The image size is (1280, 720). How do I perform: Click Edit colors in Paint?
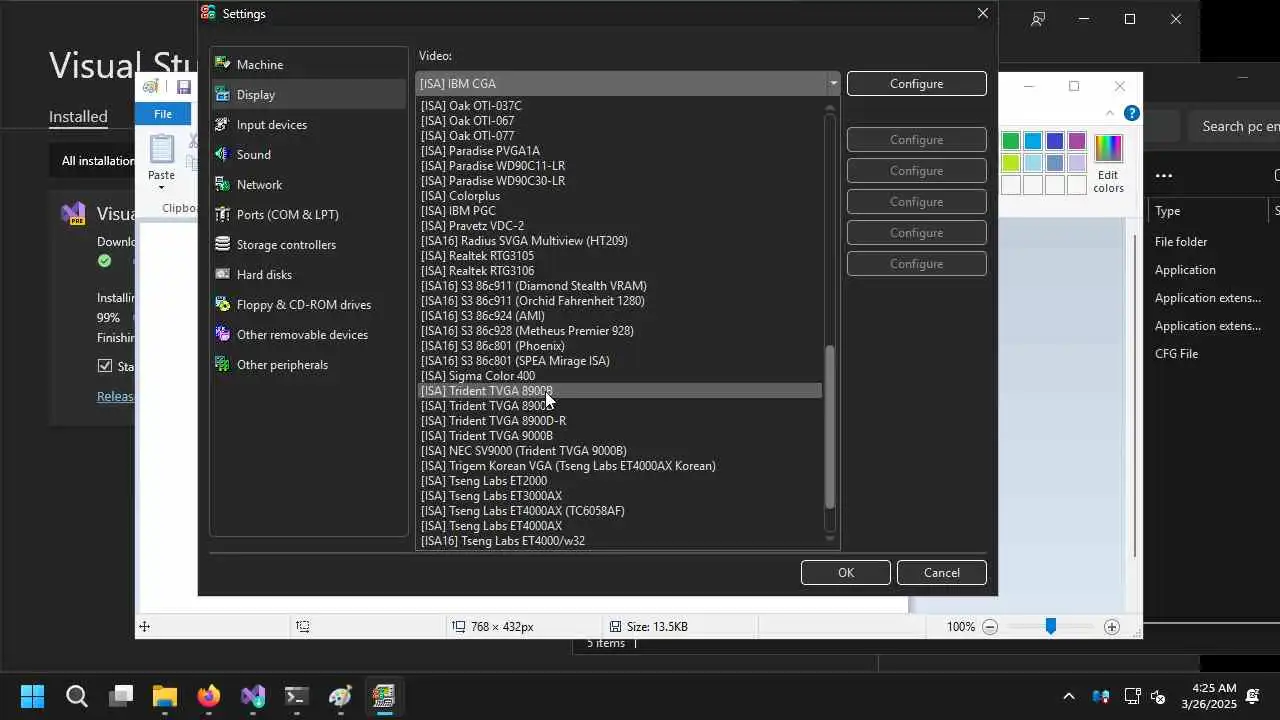[1108, 164]
